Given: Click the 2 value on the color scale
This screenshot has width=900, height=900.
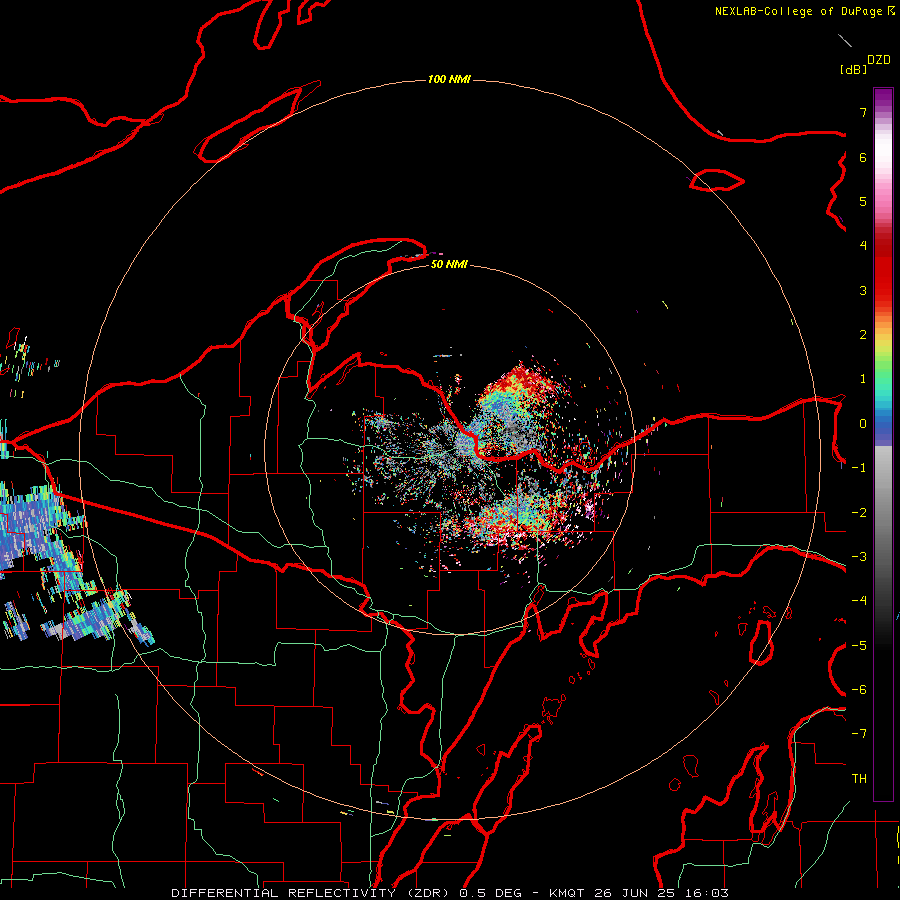Looking at the screenshot, I should pos(863,335).
